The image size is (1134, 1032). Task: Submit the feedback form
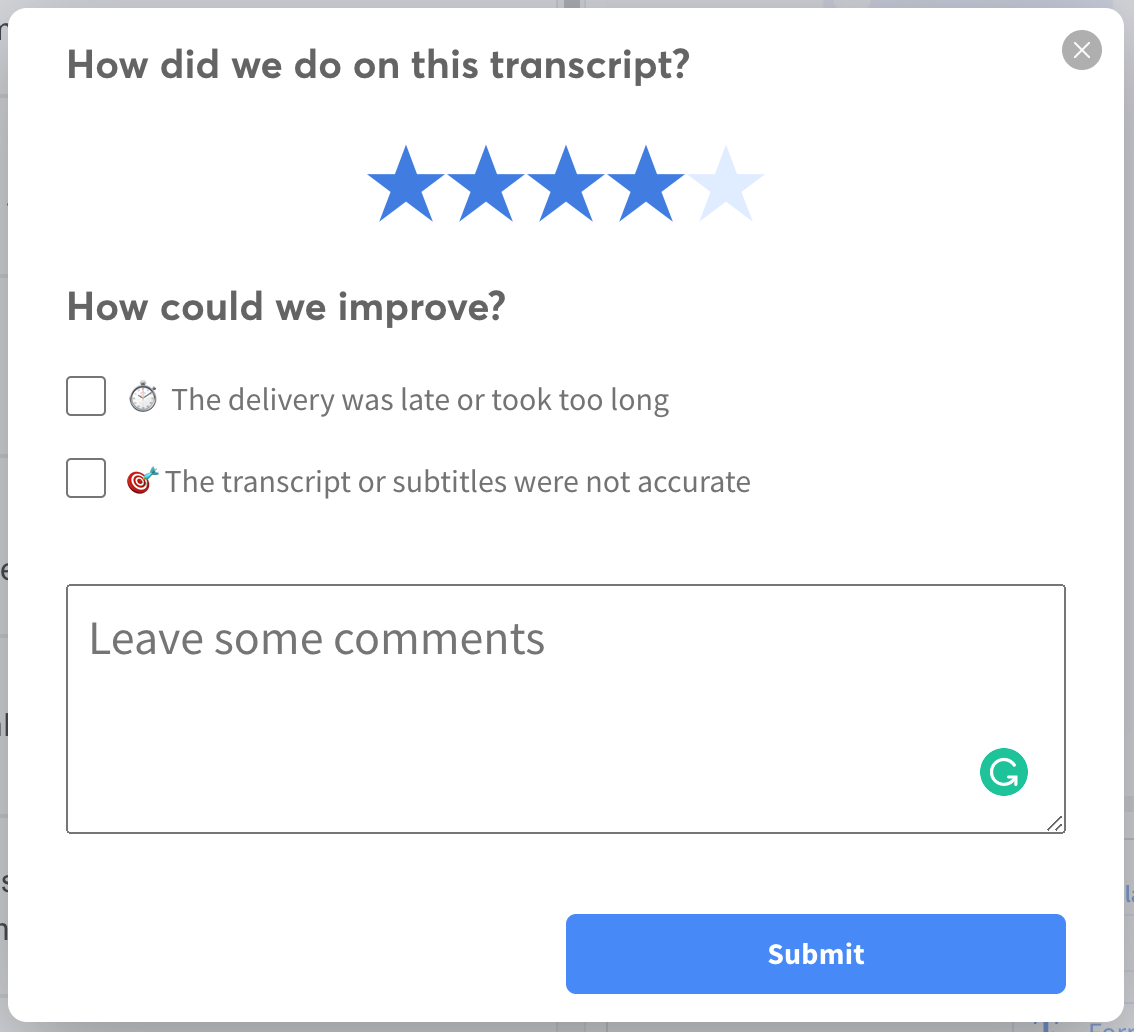[815, 954]
